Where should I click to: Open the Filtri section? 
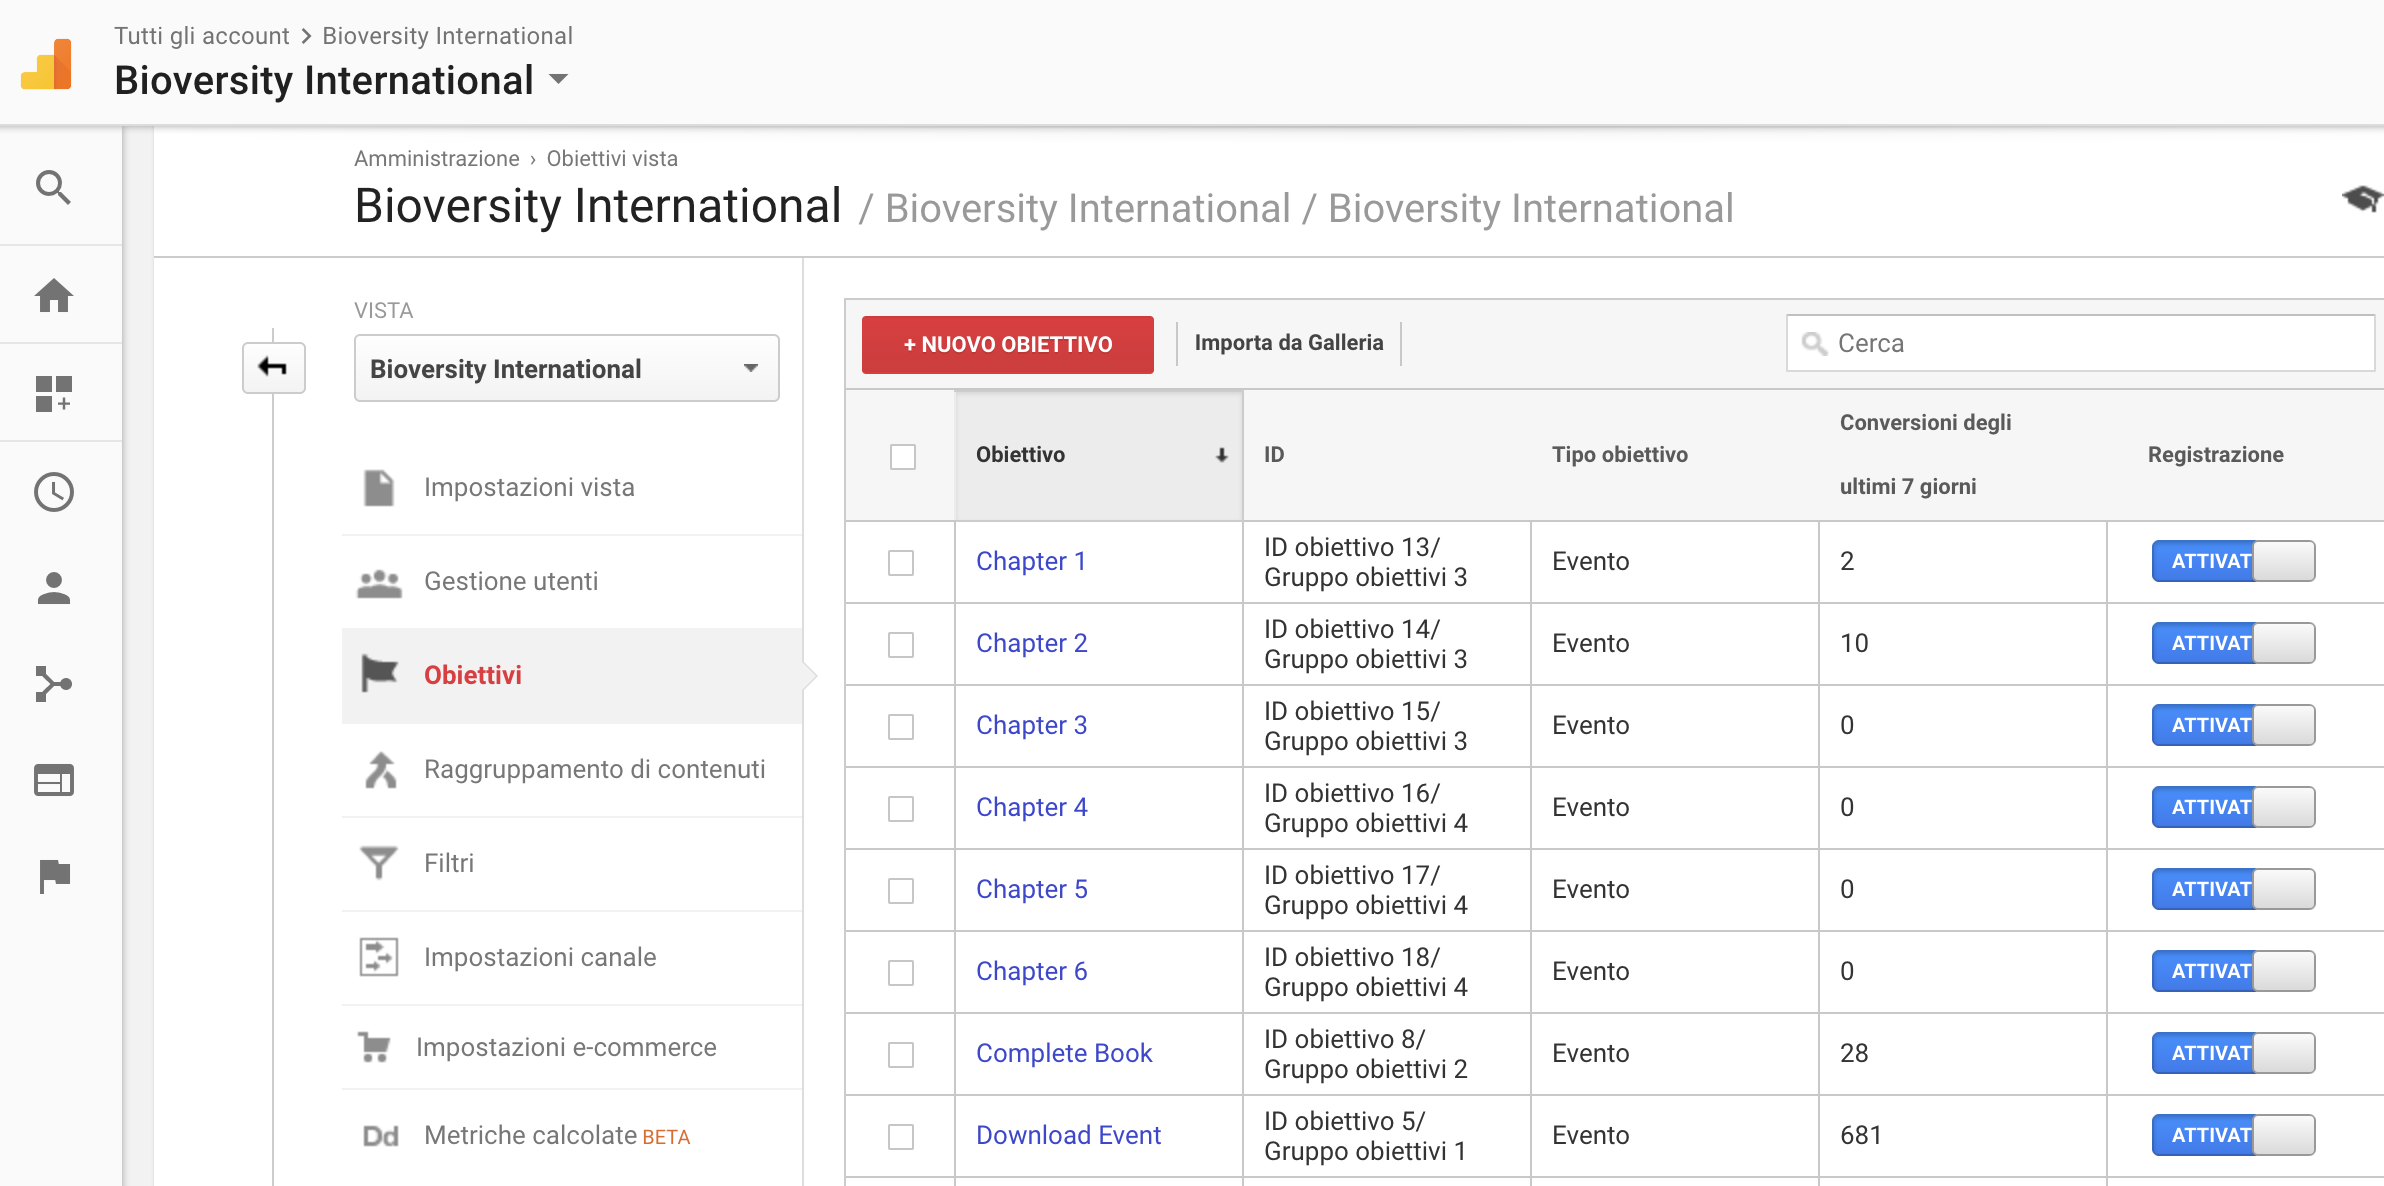point(449,863)
